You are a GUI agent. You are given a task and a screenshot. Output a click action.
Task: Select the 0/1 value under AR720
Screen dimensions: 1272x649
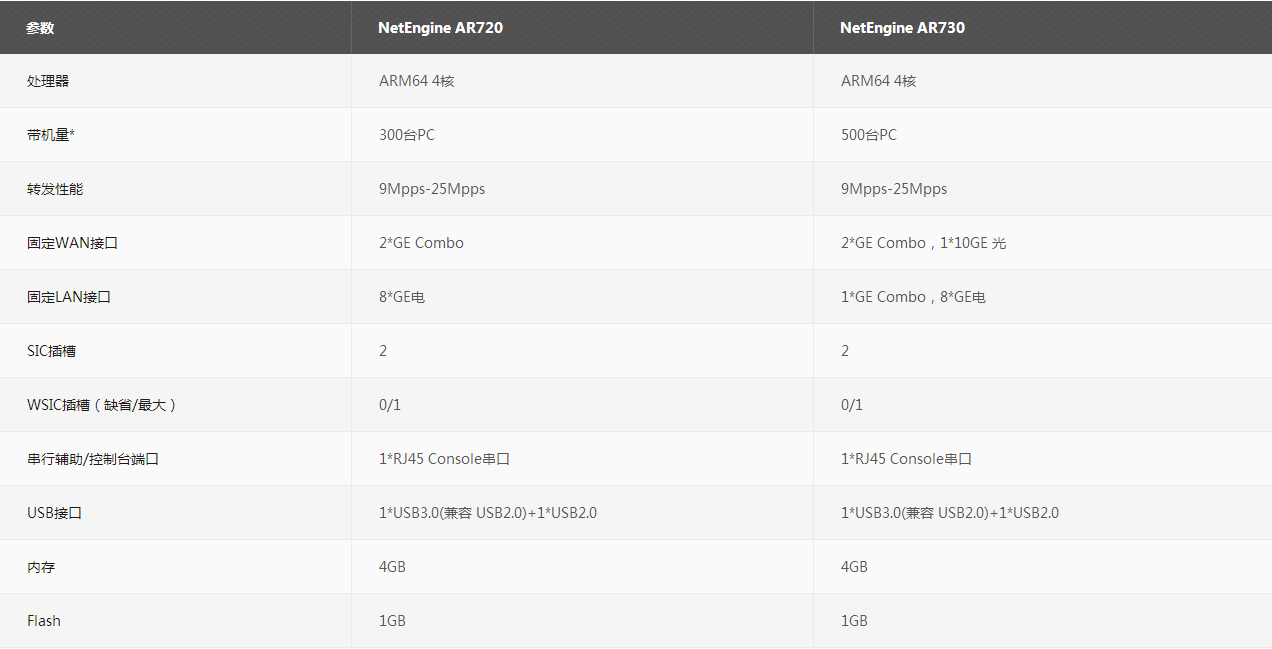point(390,405)
